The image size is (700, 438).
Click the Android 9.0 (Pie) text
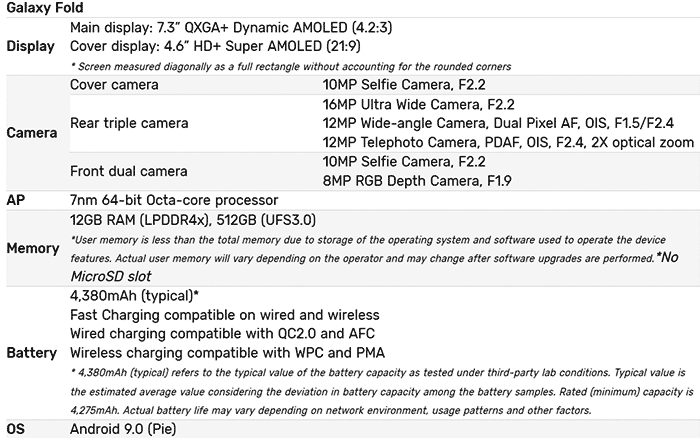[123, 430]
